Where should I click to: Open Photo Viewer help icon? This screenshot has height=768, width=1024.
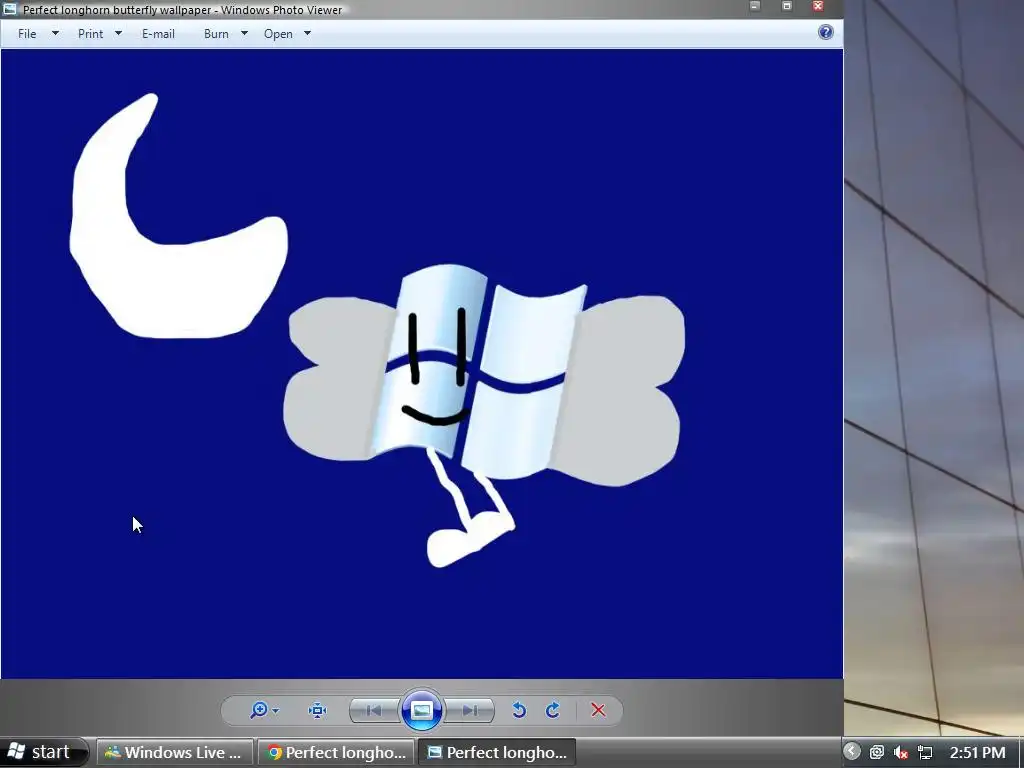click(825, 32)
